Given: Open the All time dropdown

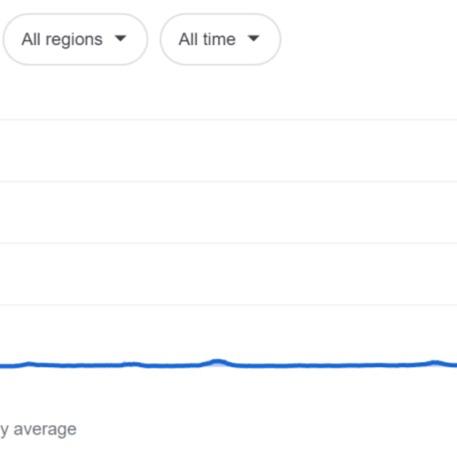Looking at the screenshot, I should [x=220, y=39].
